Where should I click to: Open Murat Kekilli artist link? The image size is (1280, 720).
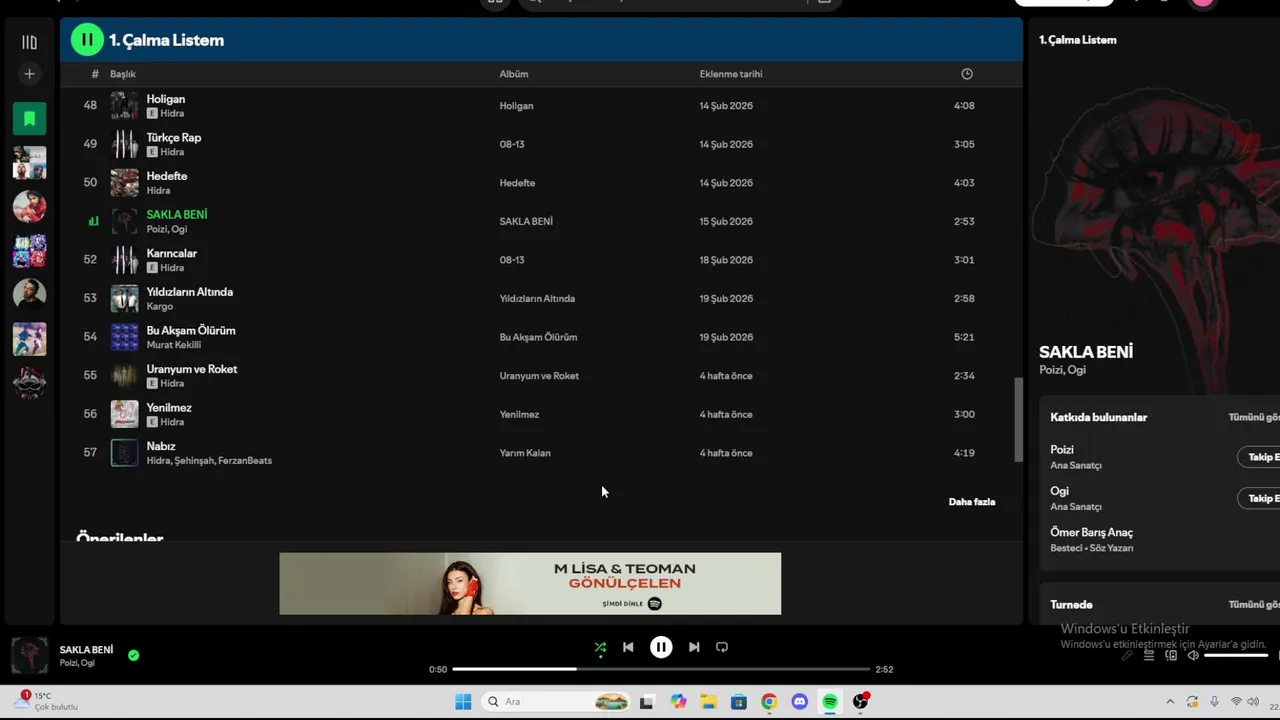tap(174, 345)
